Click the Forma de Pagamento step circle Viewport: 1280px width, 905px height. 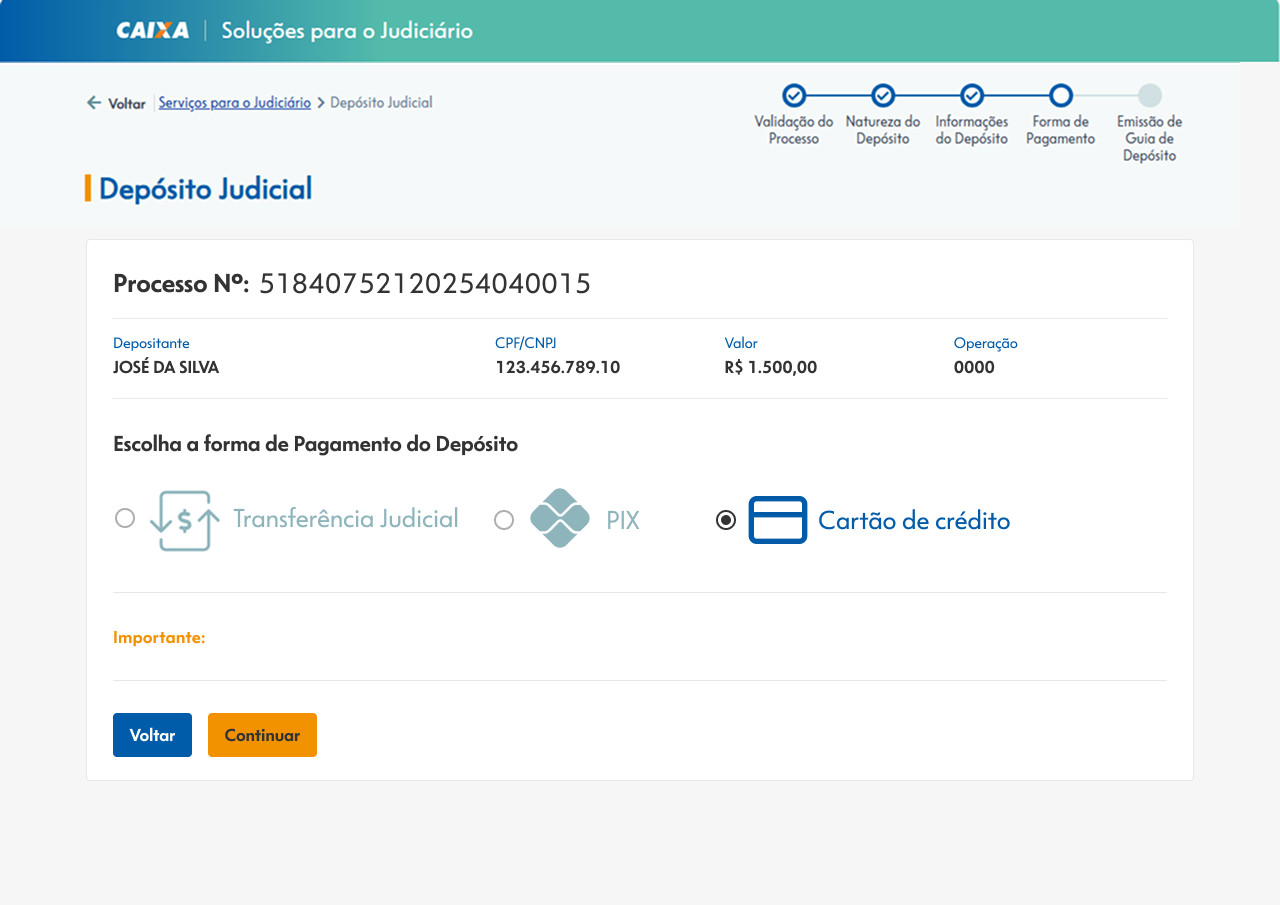(1061, 95)
